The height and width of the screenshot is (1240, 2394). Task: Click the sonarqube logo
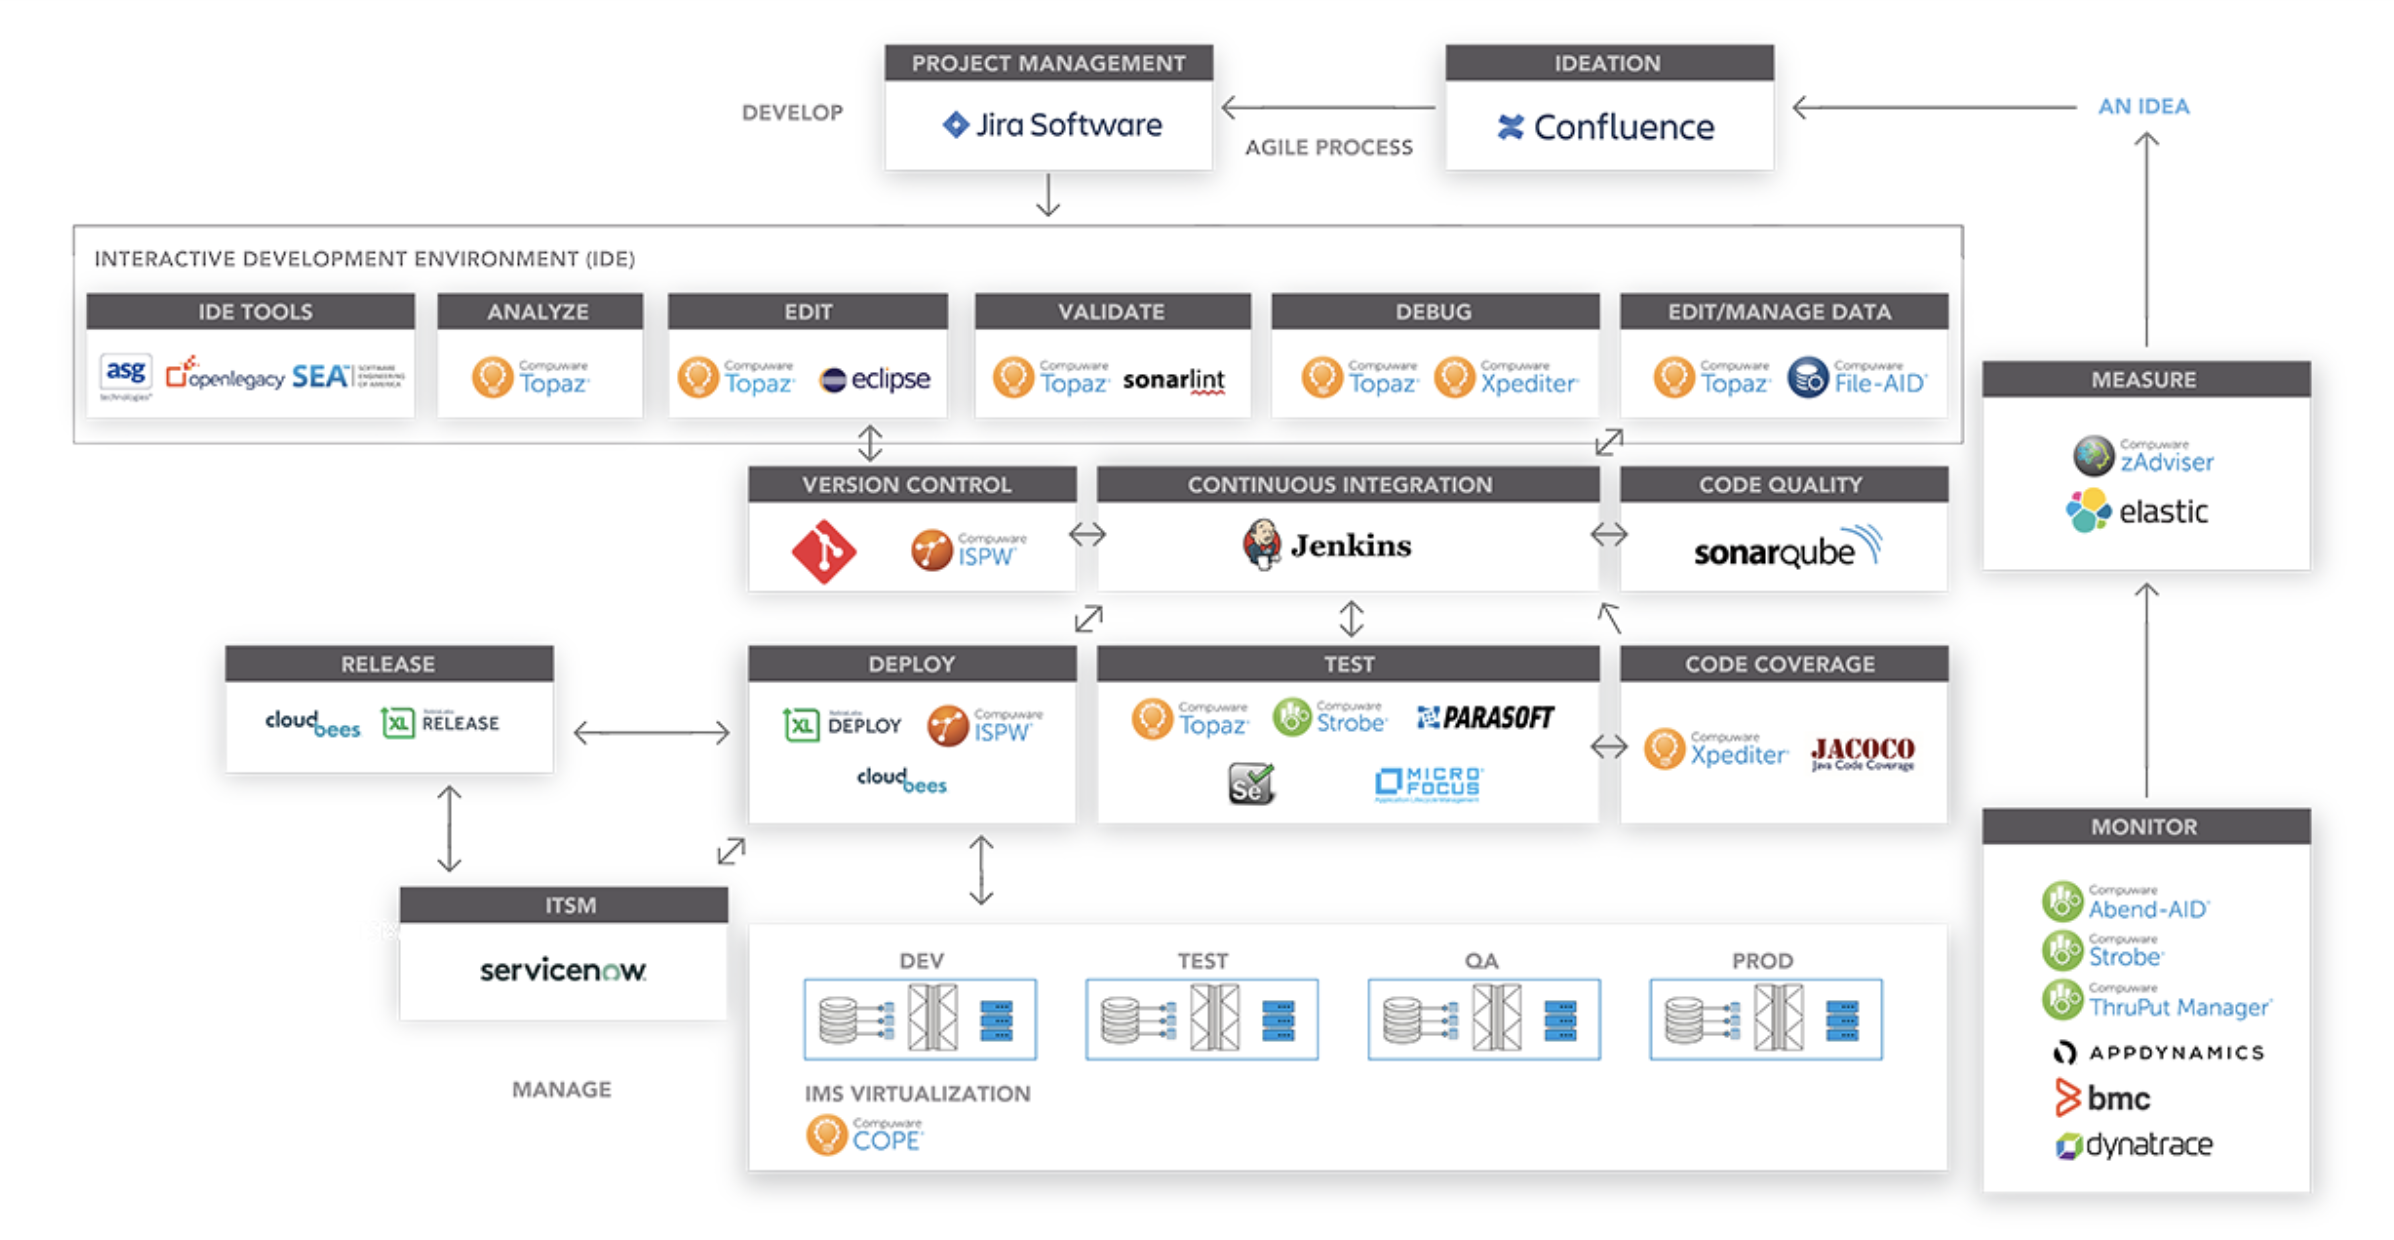tap(1786, 548)
